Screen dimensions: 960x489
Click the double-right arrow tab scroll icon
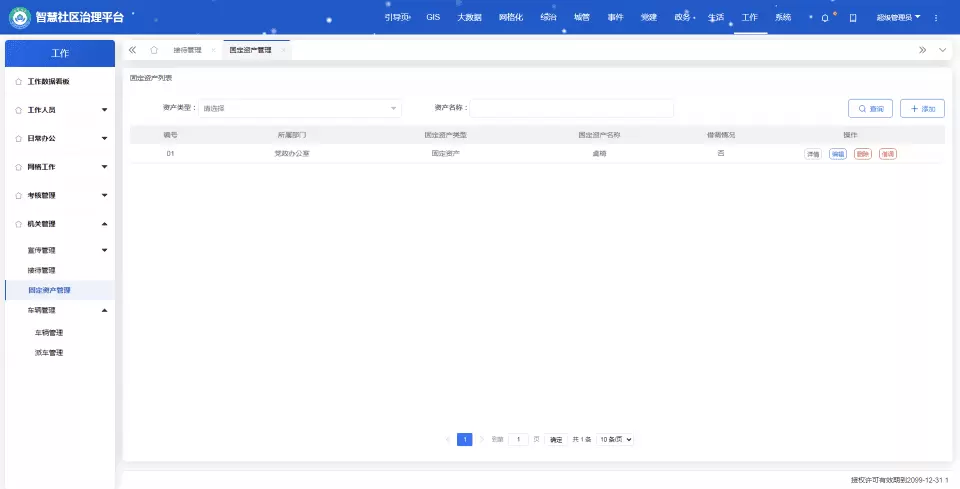[x=922, y=50]
